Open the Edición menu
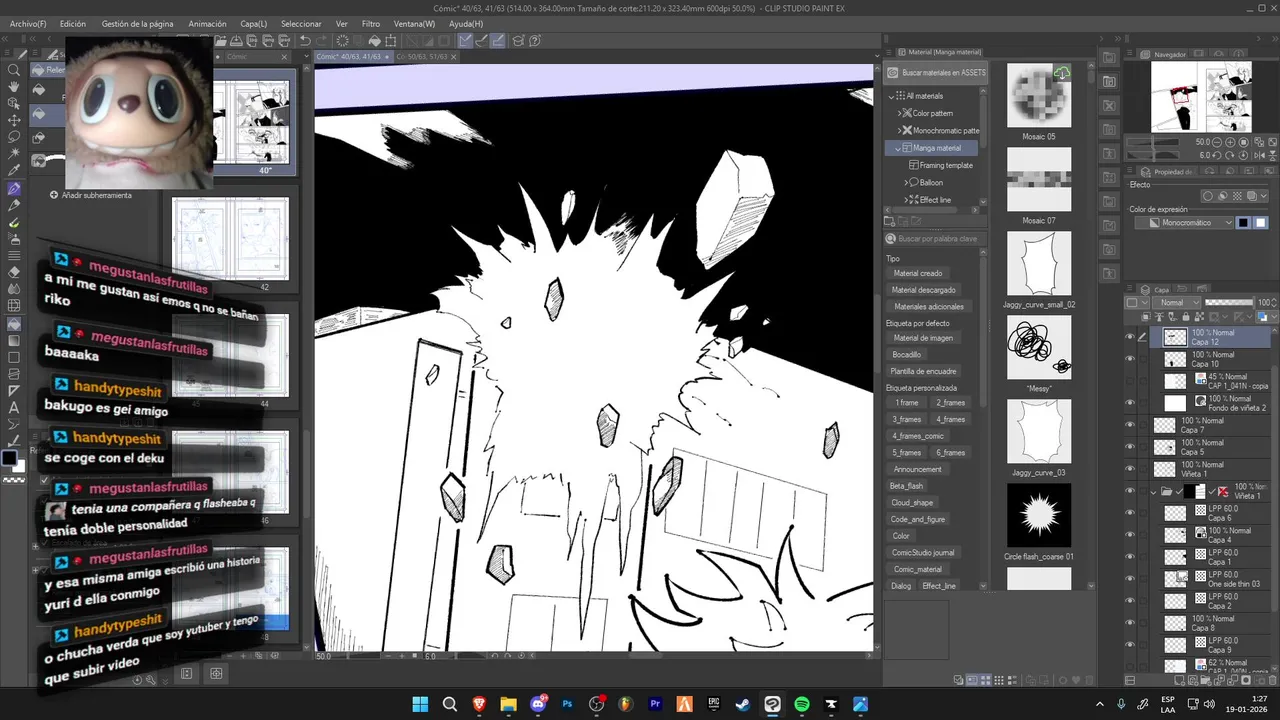 (x=72, y=23)
